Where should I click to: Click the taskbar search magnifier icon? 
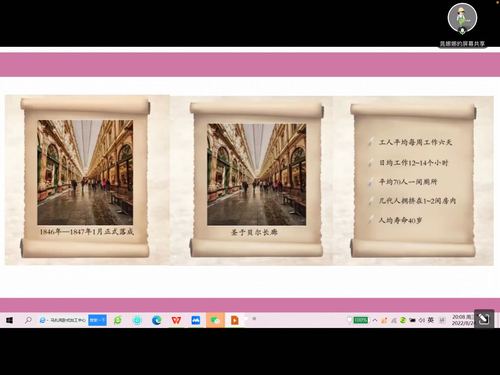click(x=28, y=320)
